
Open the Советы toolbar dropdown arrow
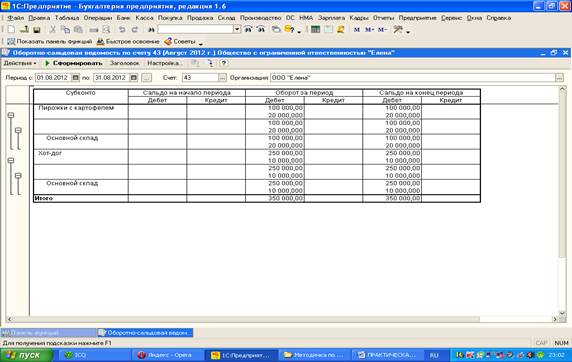[x=201, y=43]
